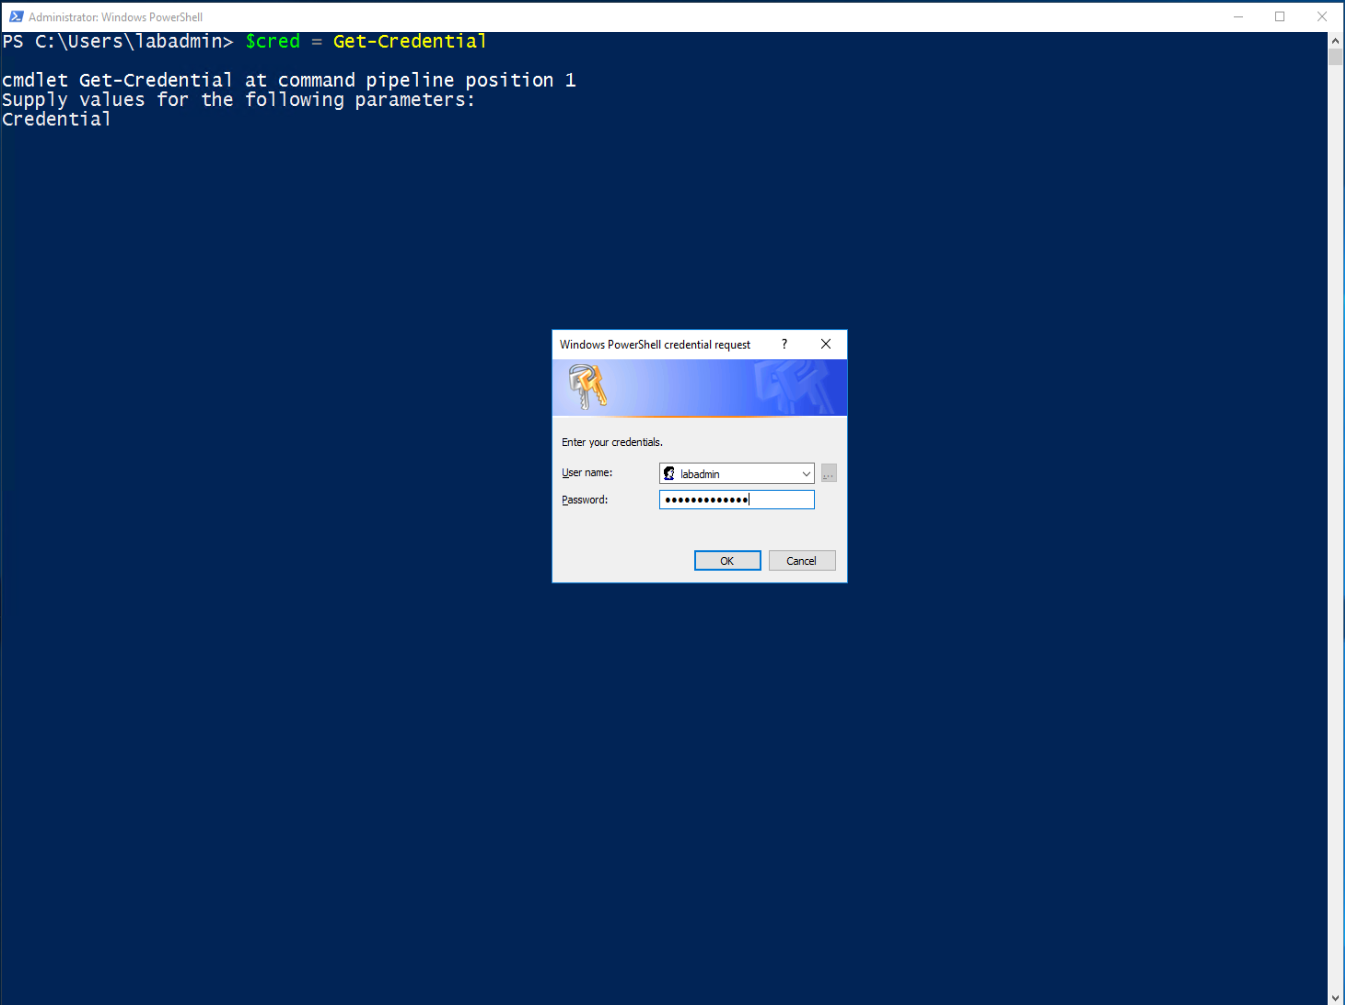This screenshot has width=1345, height=1005.
Task: Expand the User name dropdown arrow
Action: (x=806, y=474)
